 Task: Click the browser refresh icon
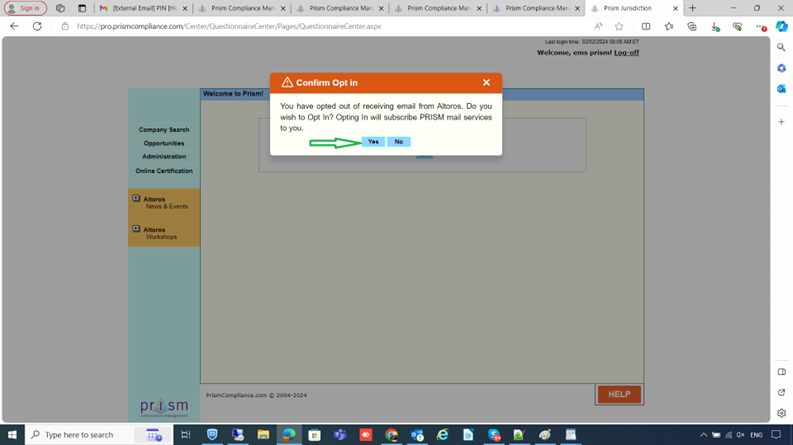pyautogui.click(x=37, y=27)
